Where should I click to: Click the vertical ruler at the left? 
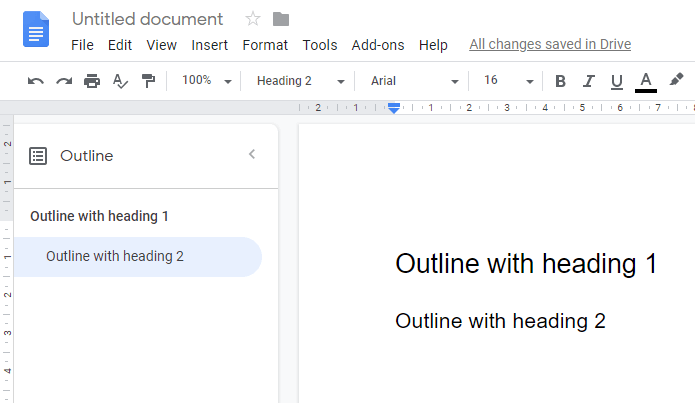click(x=7, y=259)
